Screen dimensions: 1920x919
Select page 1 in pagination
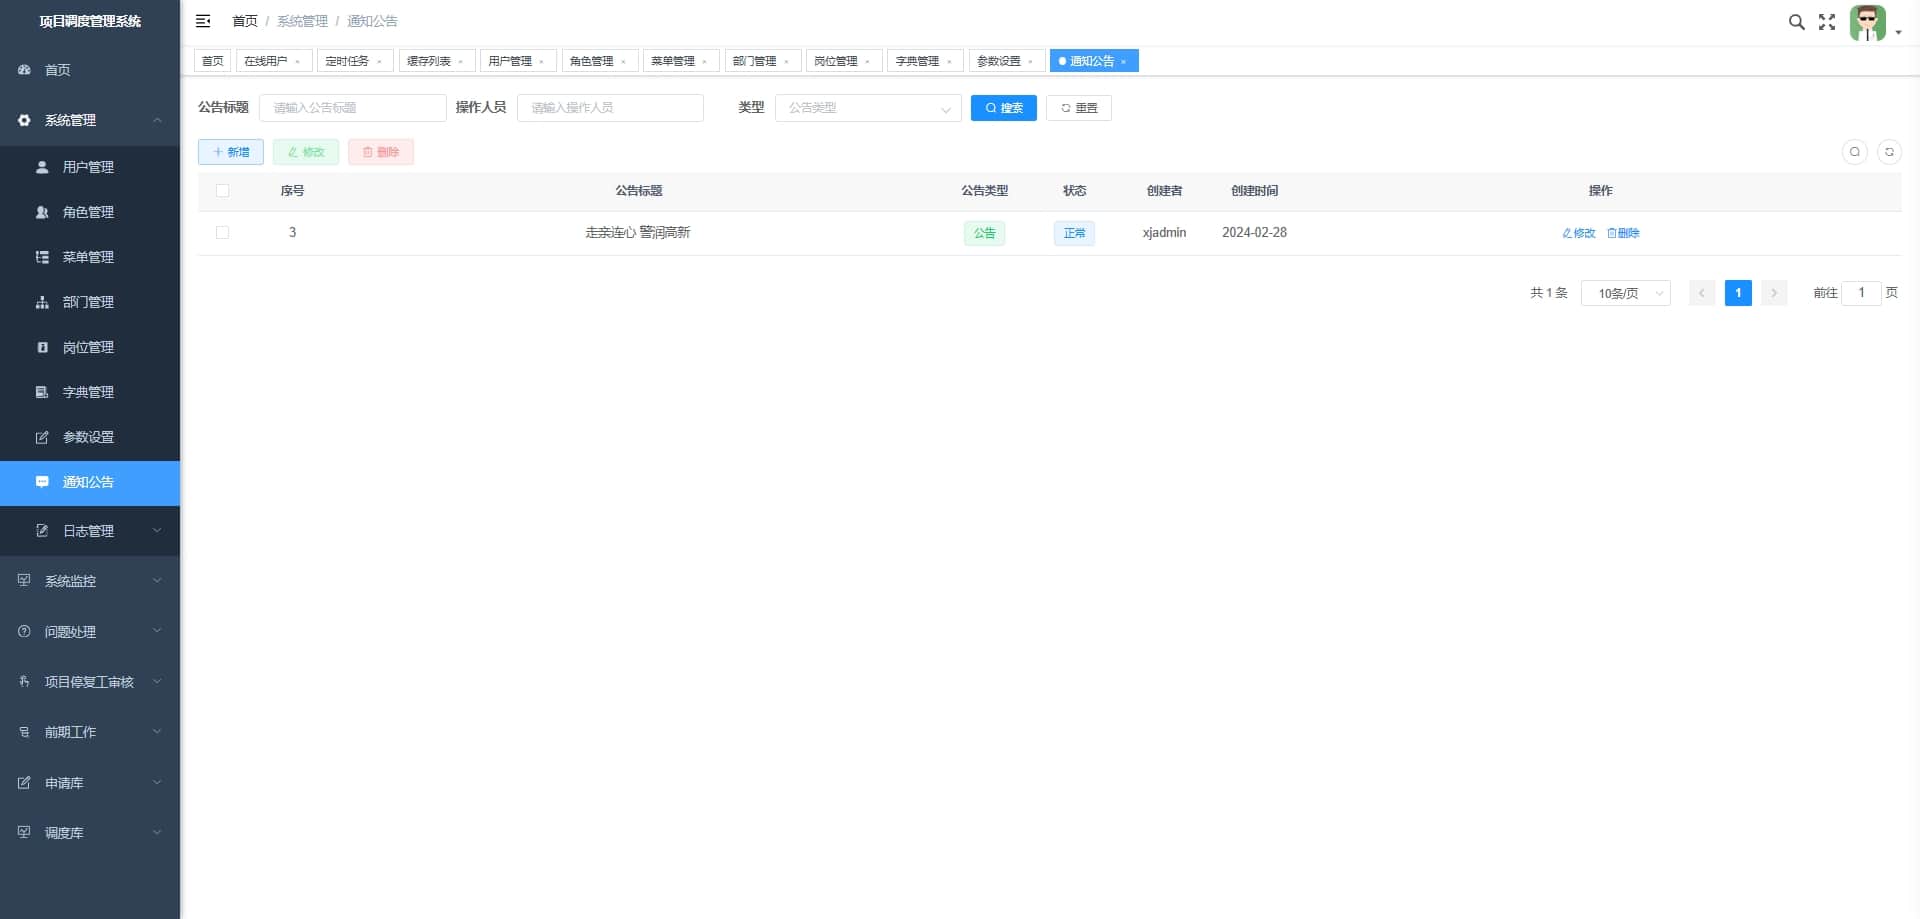click(1738, 293)
